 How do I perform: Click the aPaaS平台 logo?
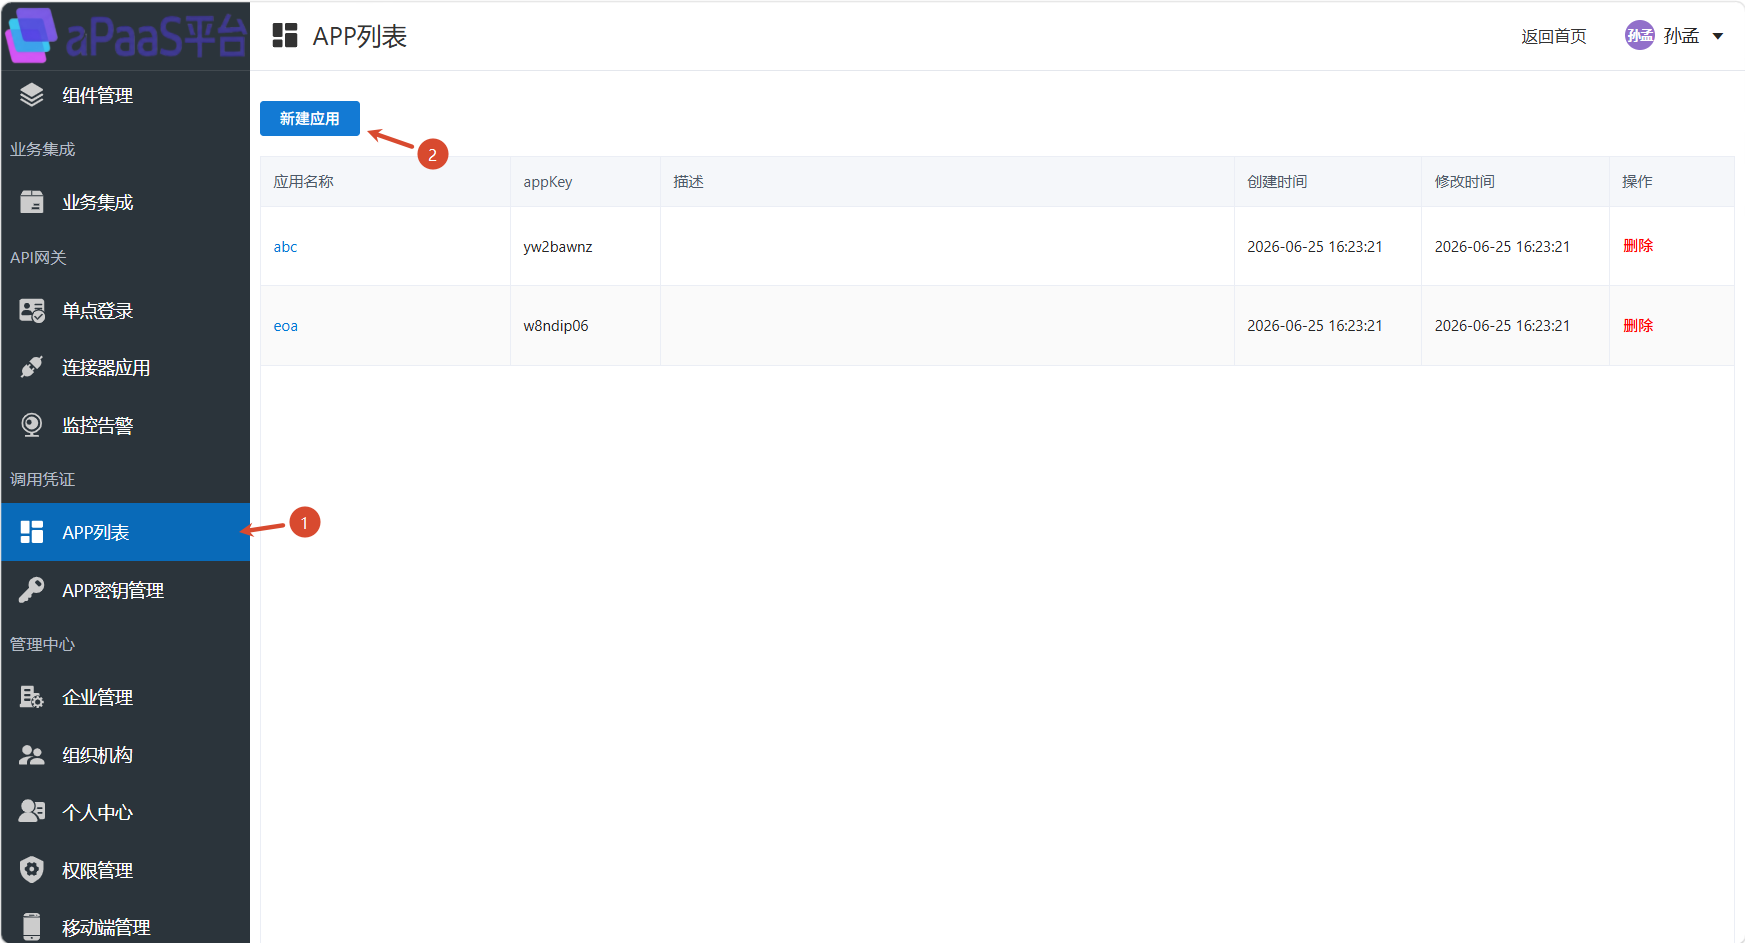pos(125,36)
